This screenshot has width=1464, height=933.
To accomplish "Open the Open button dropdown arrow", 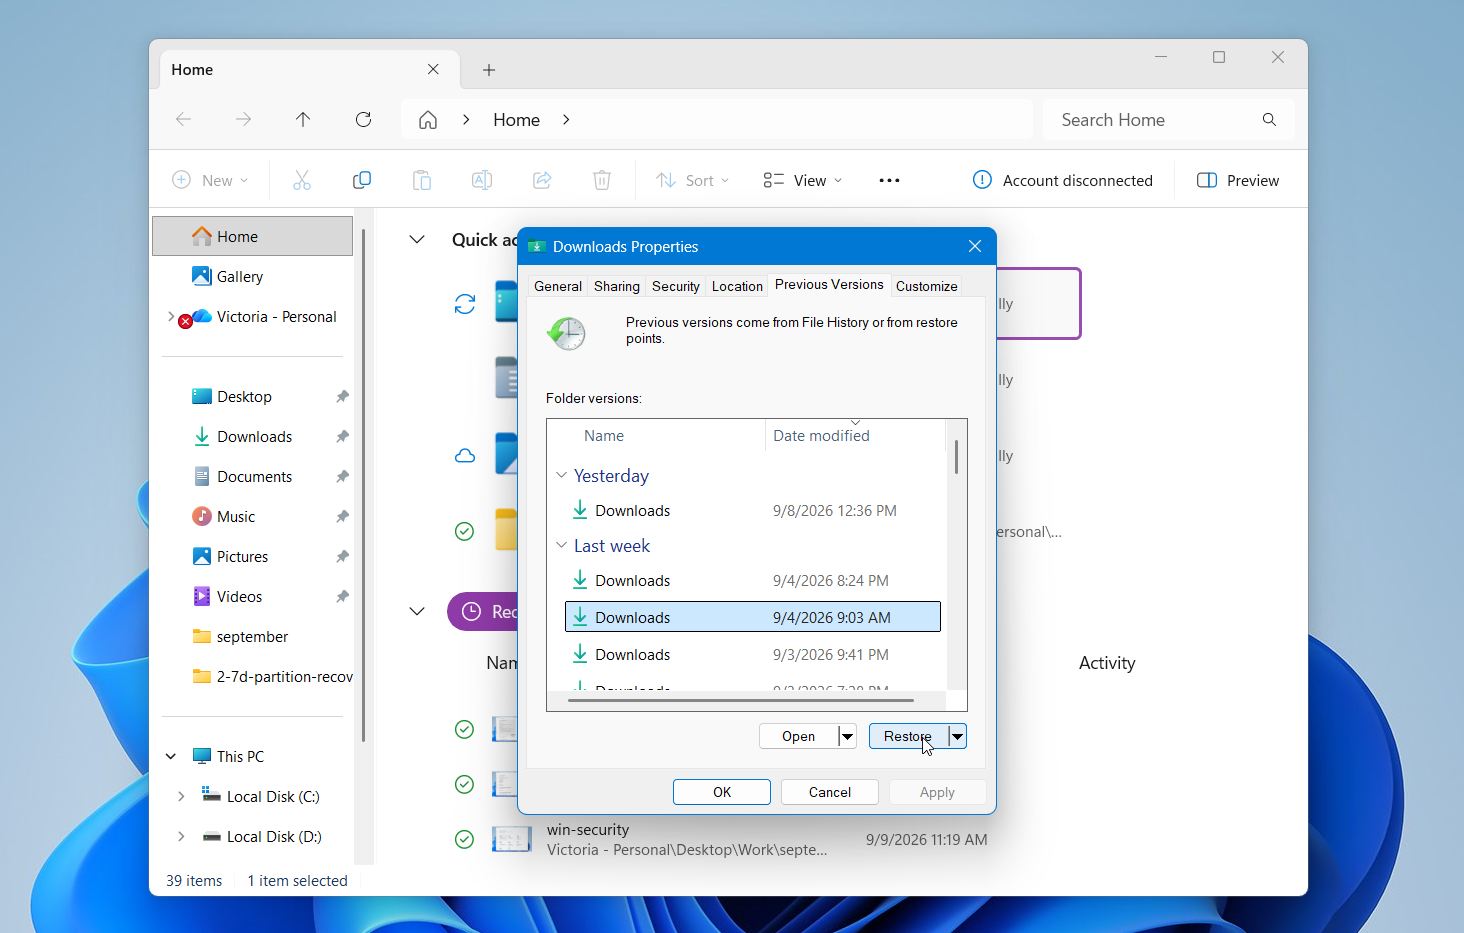I will pyautogui.click(x=847, y=736).
